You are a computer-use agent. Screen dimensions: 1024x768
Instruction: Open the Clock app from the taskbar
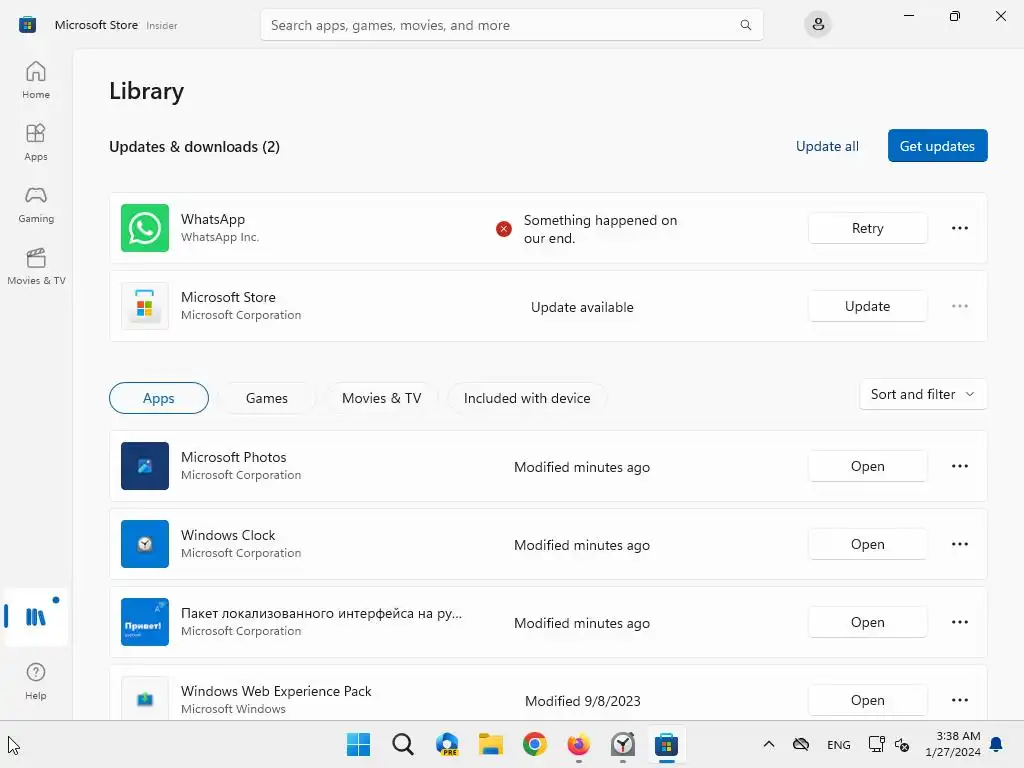(x=623, y=744)
